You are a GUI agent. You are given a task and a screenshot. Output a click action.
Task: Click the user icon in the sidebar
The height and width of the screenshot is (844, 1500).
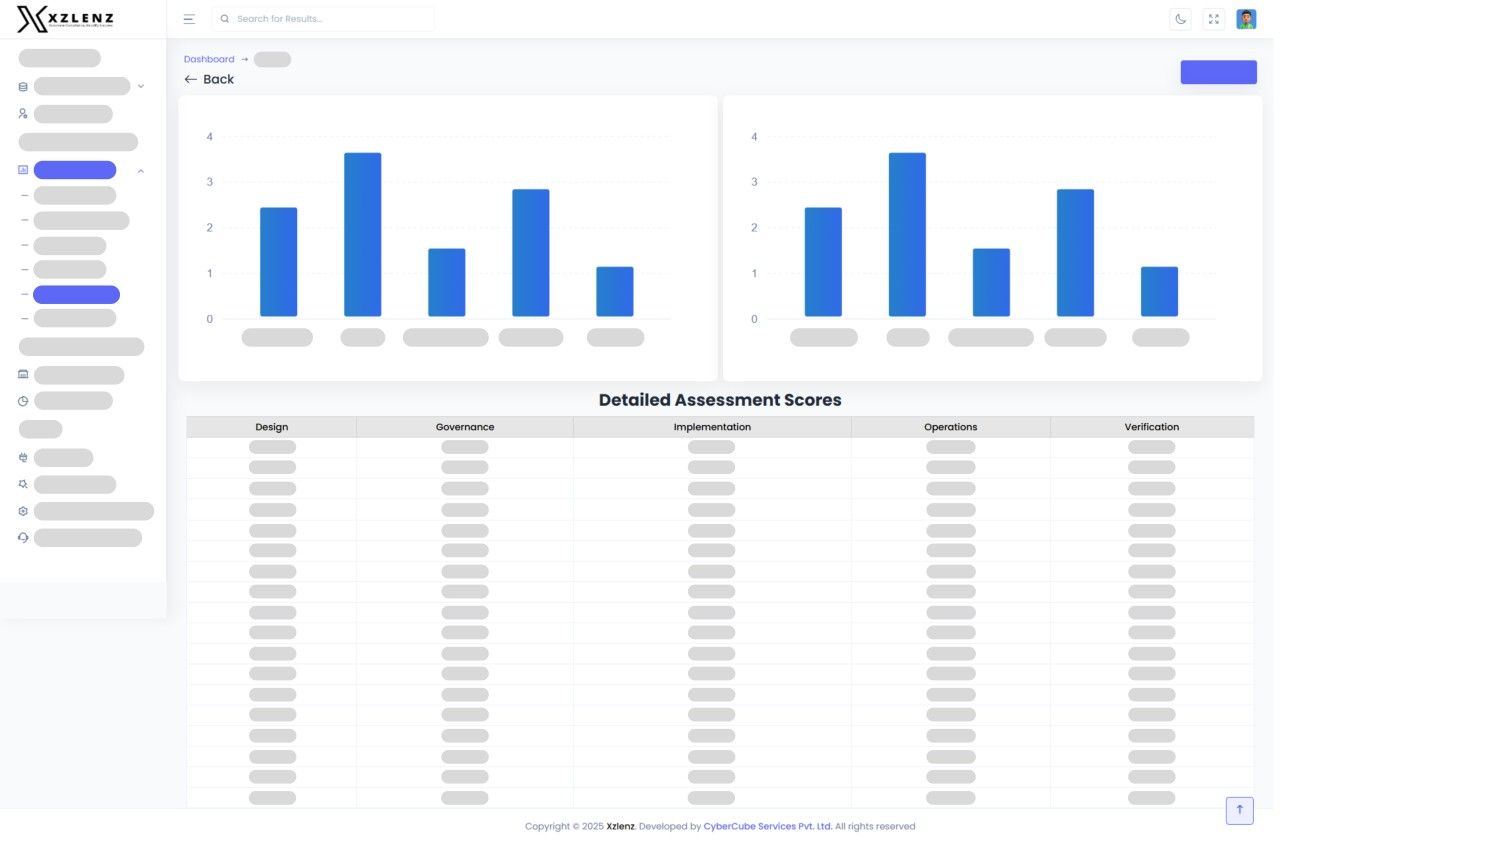(23, 114)
